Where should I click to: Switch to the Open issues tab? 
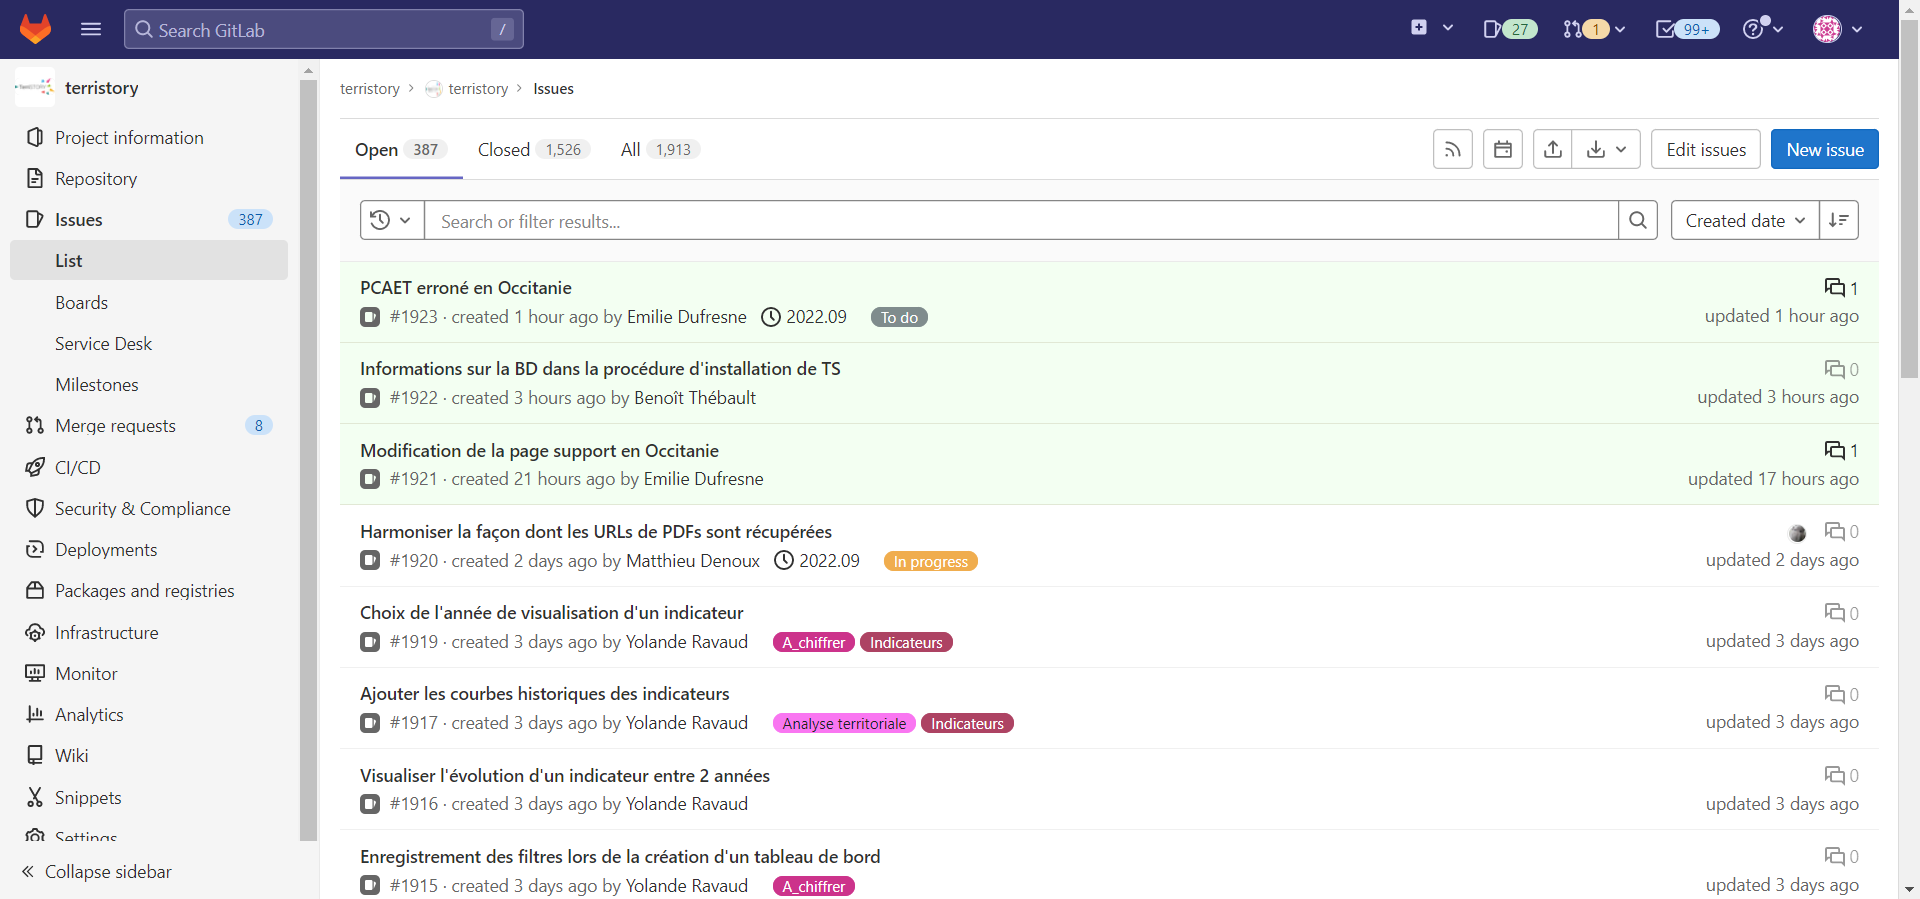click(x=401, y=150)
